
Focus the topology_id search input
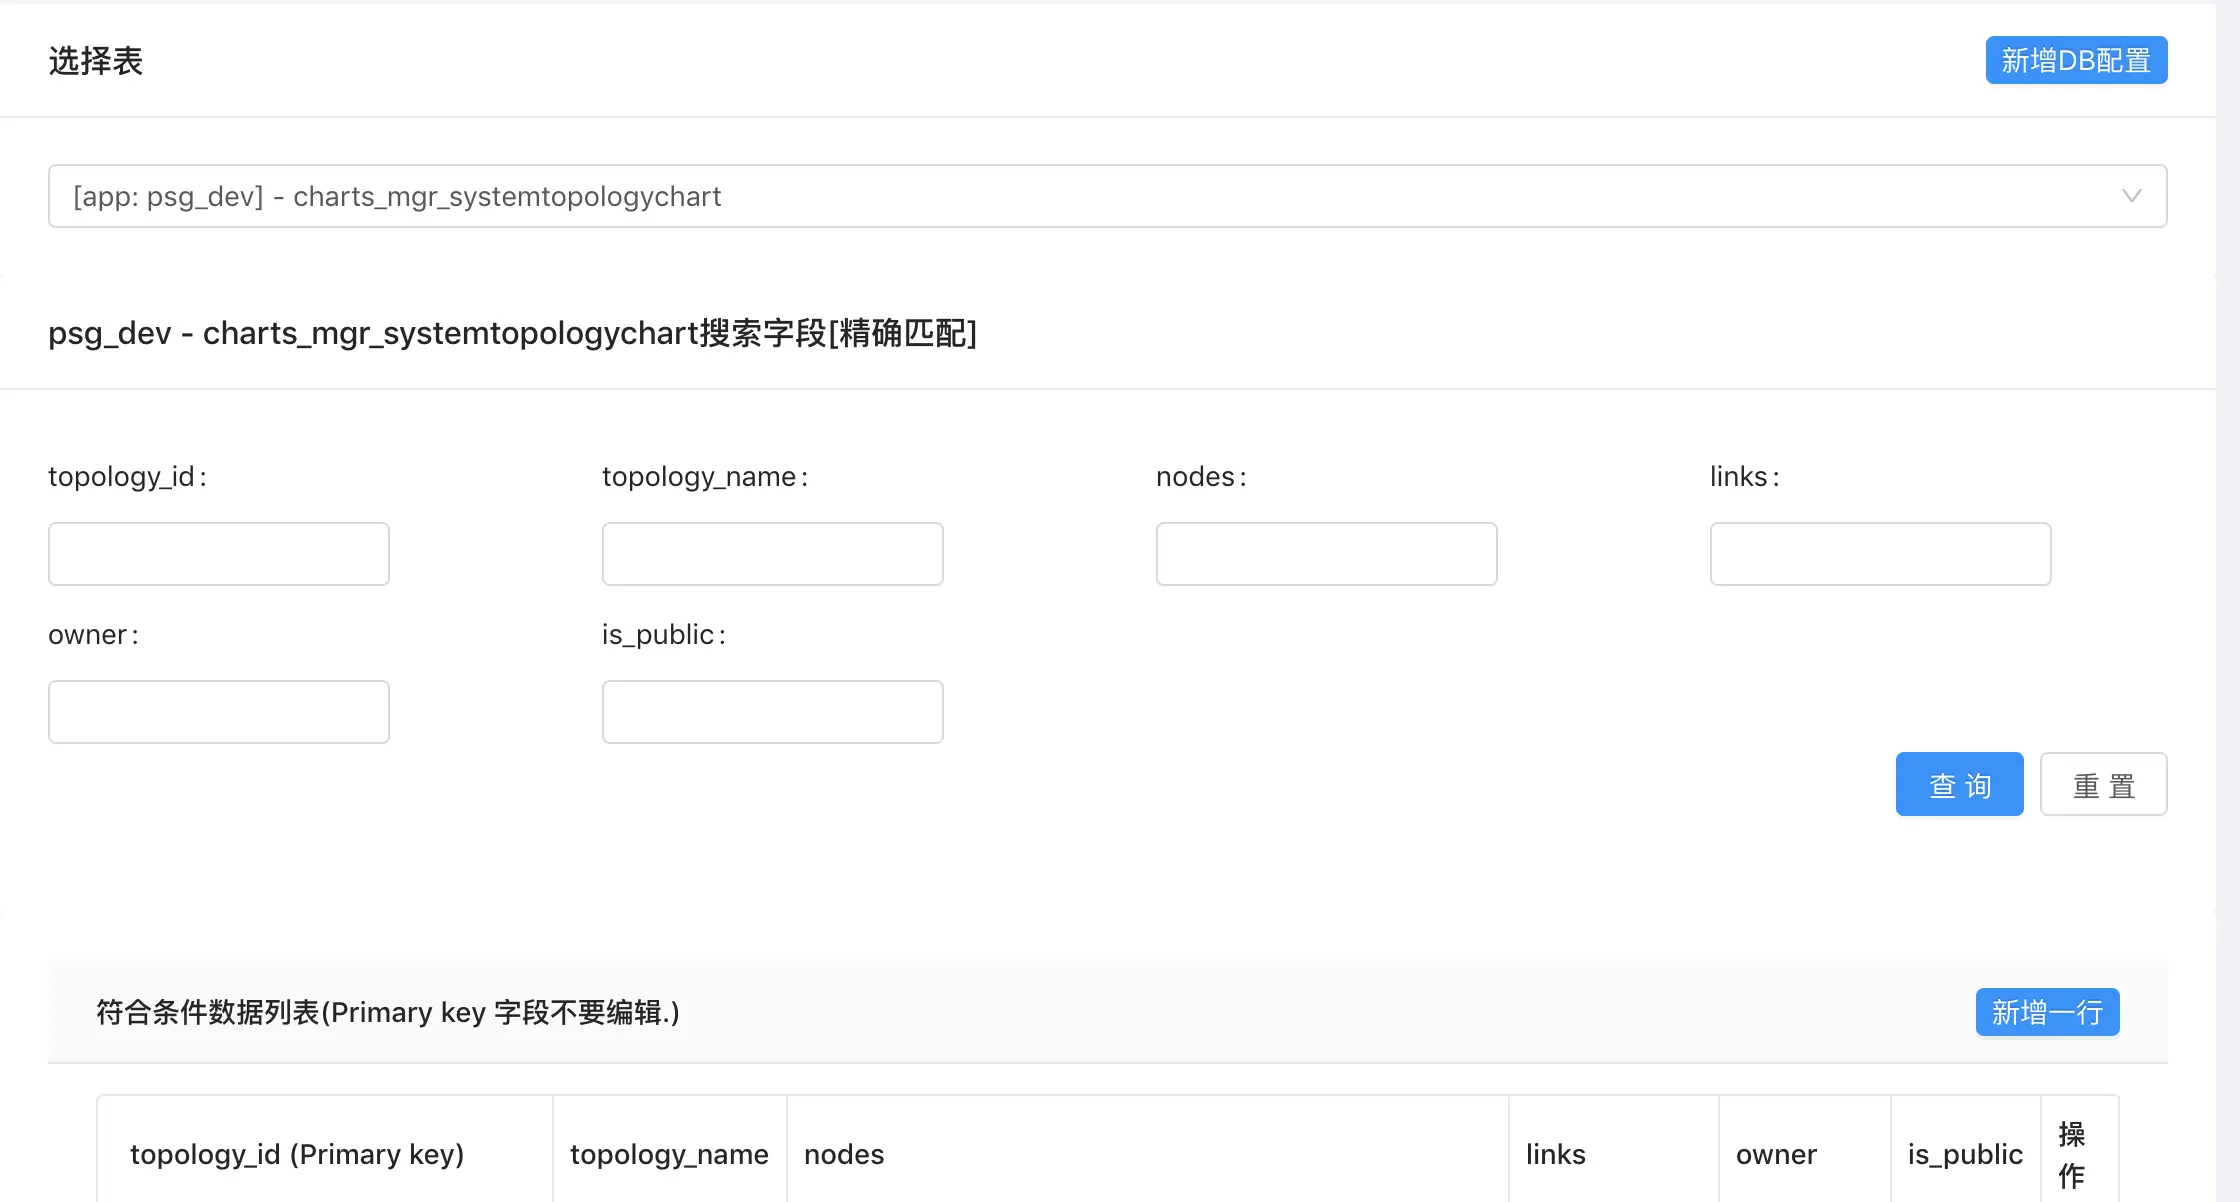219,554
